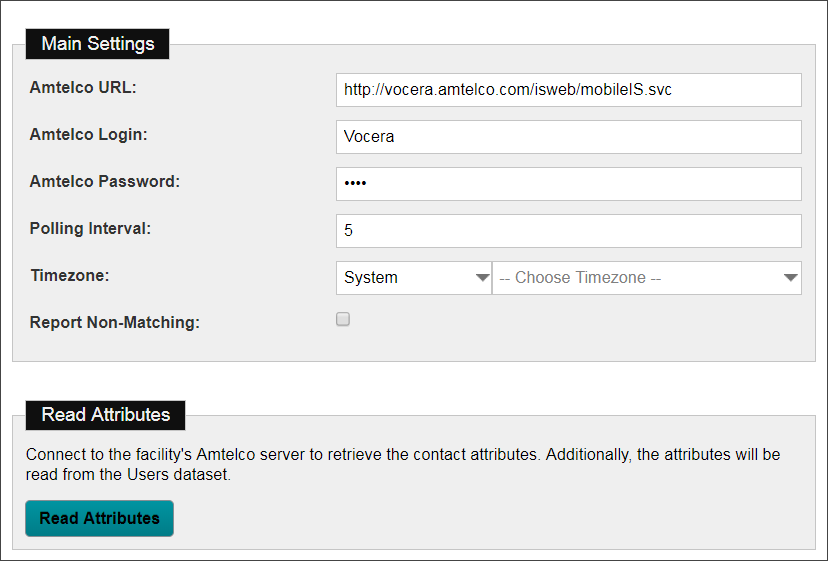Image resolution: width=828 pixels, height=561 pixels.
Task: Click the 'Timezone:' label
Action: pos(68,276)
